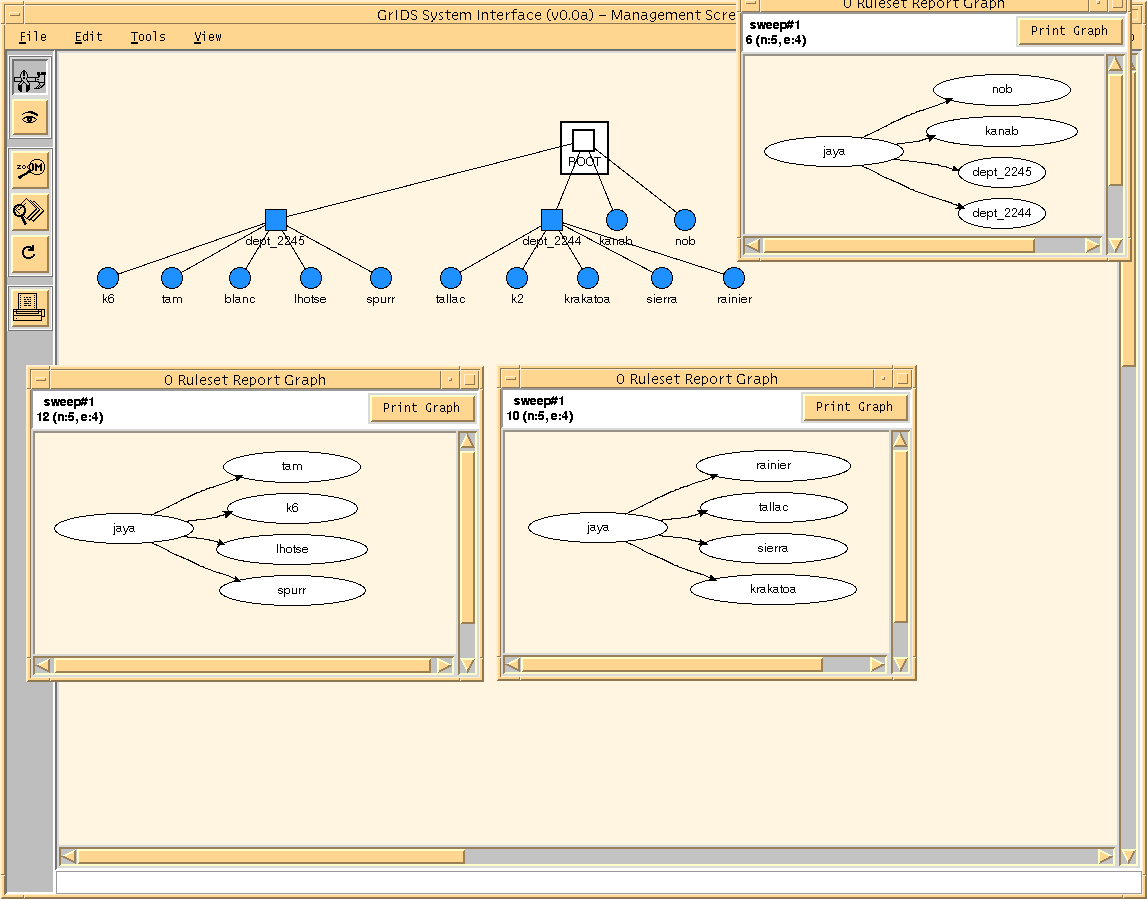
Task: Click the kanab ellipse in top-right graph
Action: pyautogui.click(x=1001, y=131)
